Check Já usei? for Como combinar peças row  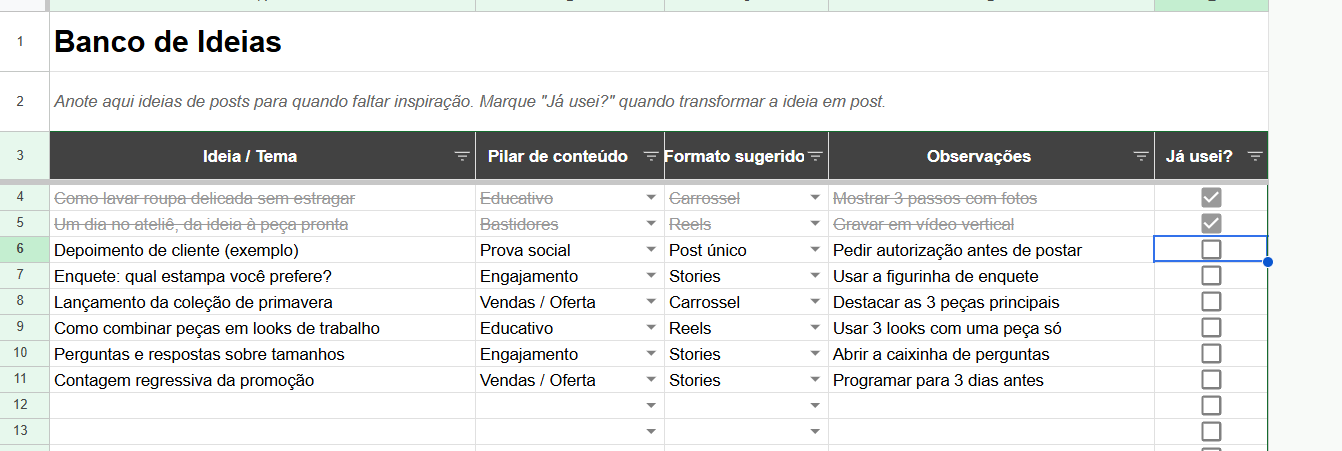tap(1211, 327)
